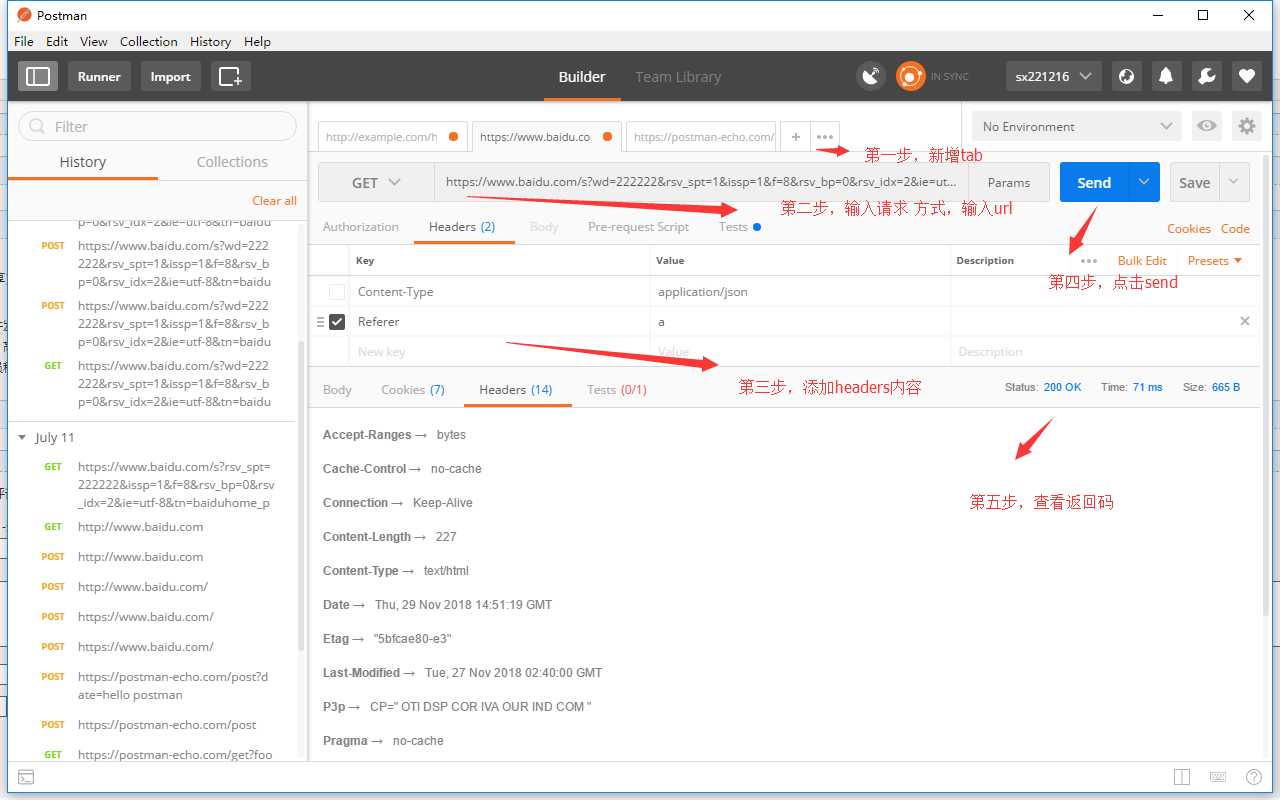The image size is (1280, 800).
Task: Open sx221216 account dropdown
Action: pos(1053,76)
